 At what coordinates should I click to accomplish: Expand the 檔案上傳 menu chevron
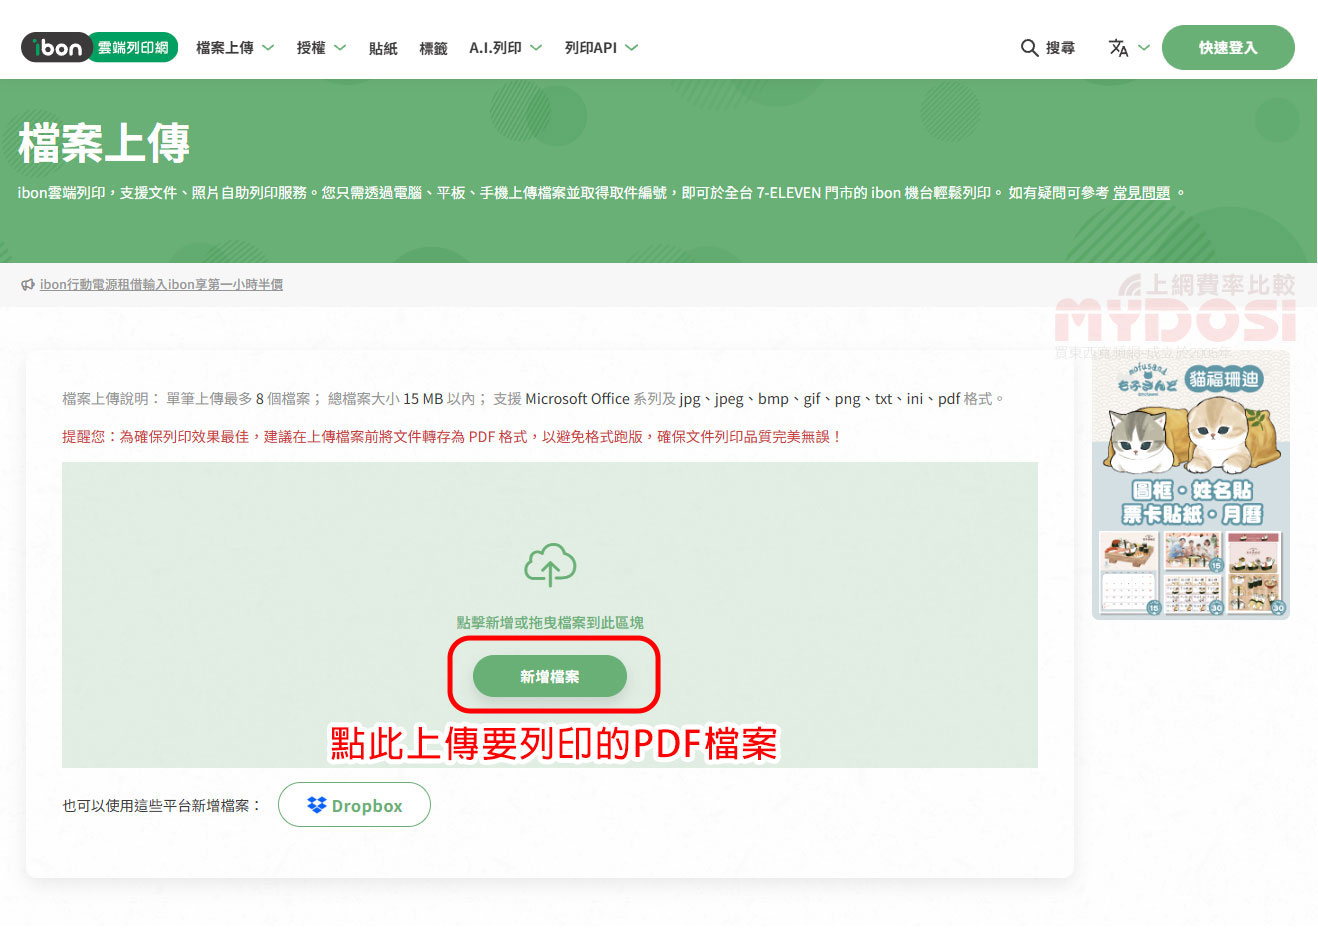[268, 48]
